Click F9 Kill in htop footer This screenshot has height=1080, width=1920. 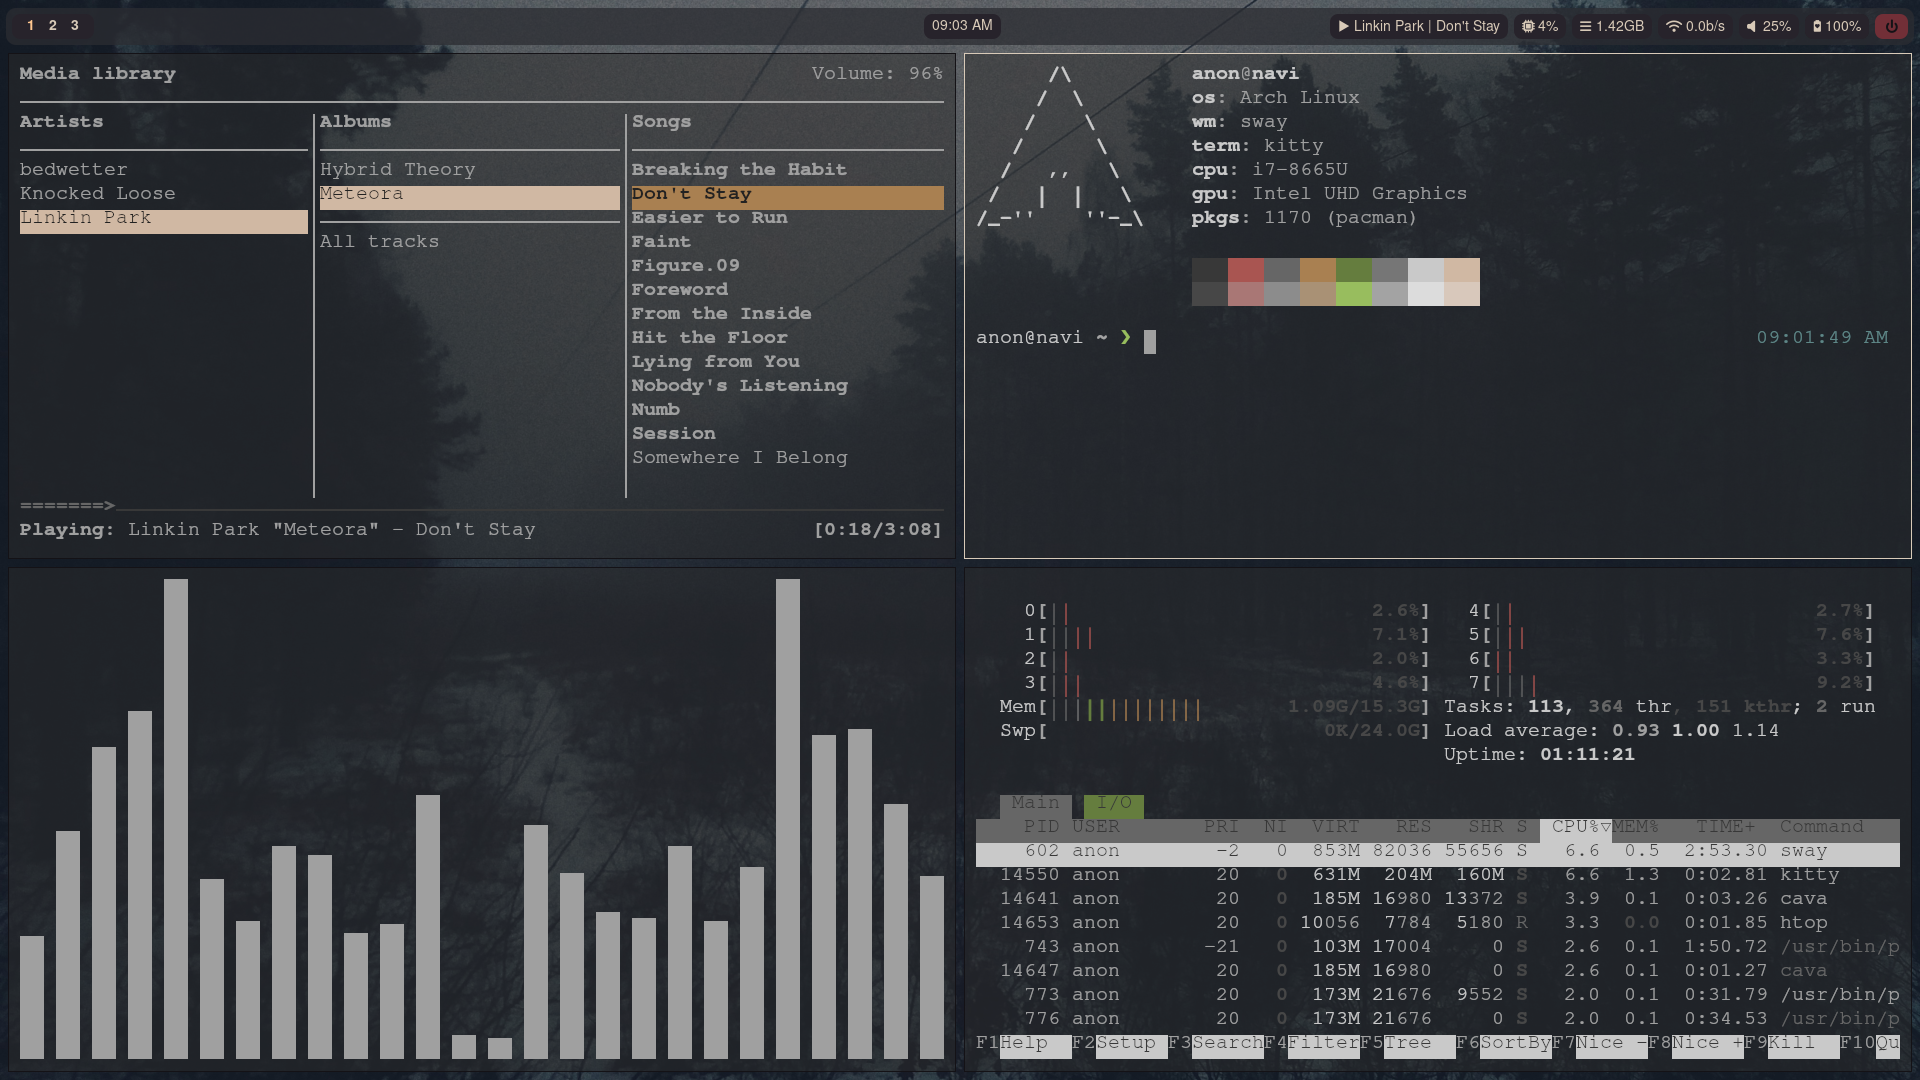[x=1791, y=1044]
